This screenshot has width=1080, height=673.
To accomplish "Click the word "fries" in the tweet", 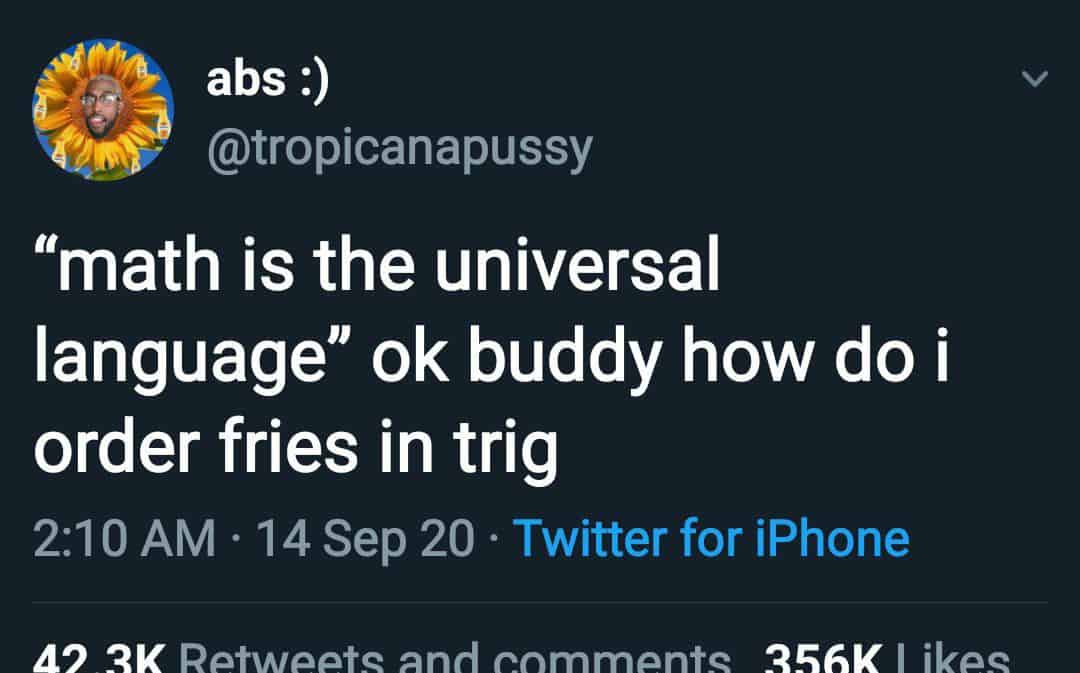I will click(x=284, y=447).
